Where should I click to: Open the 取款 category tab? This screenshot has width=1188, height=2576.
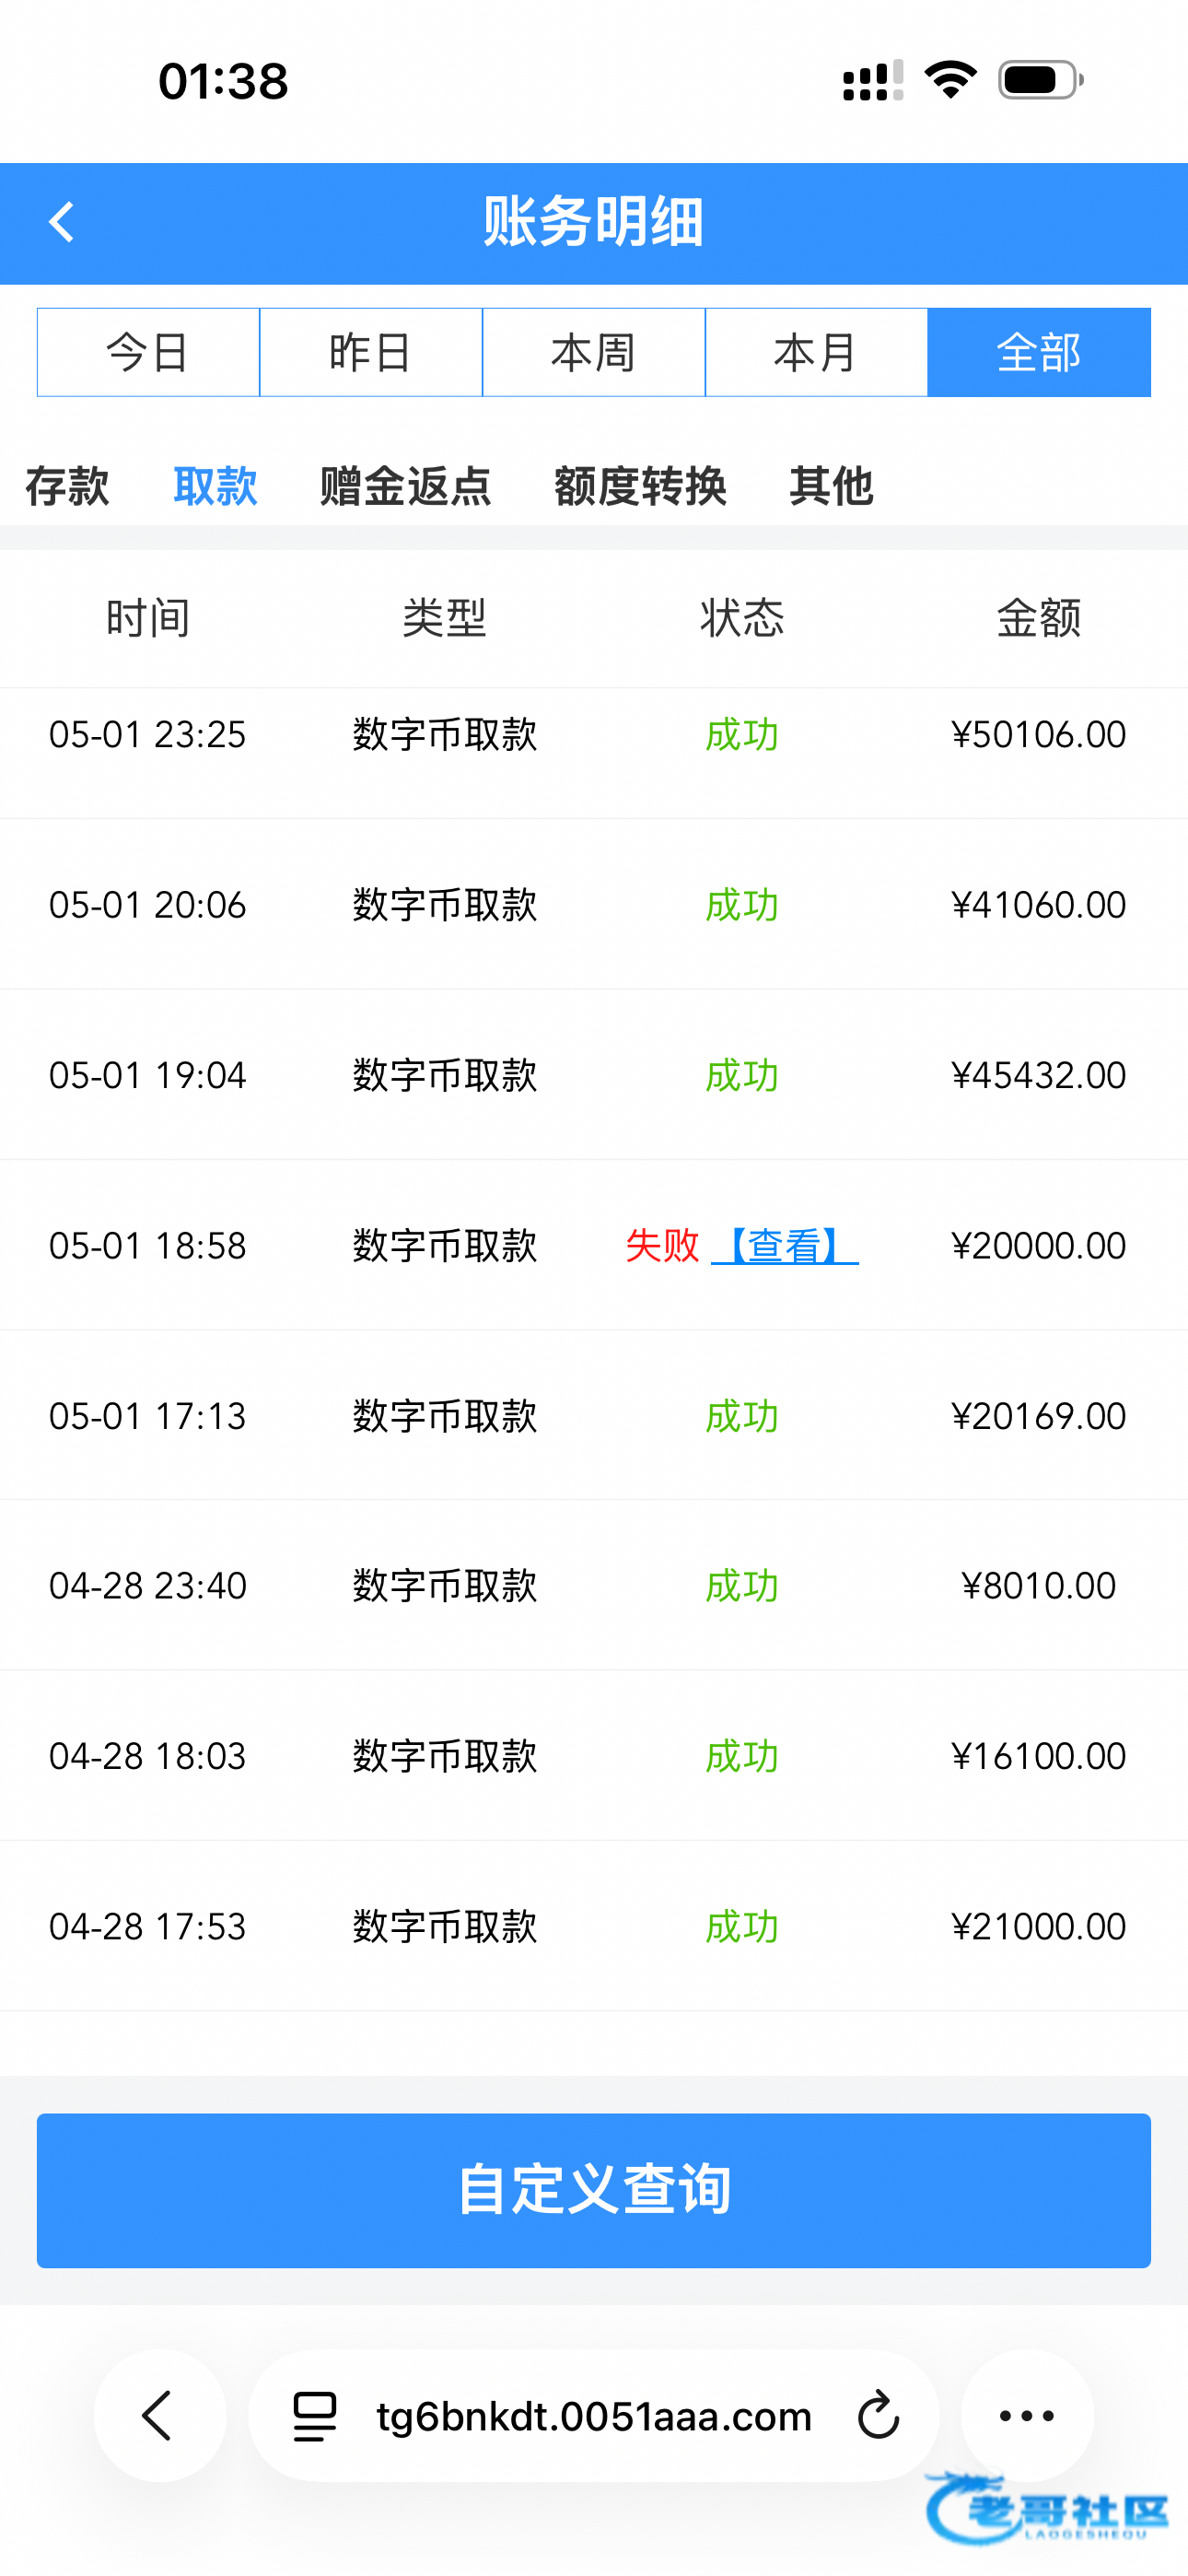[x=215, y=486]
